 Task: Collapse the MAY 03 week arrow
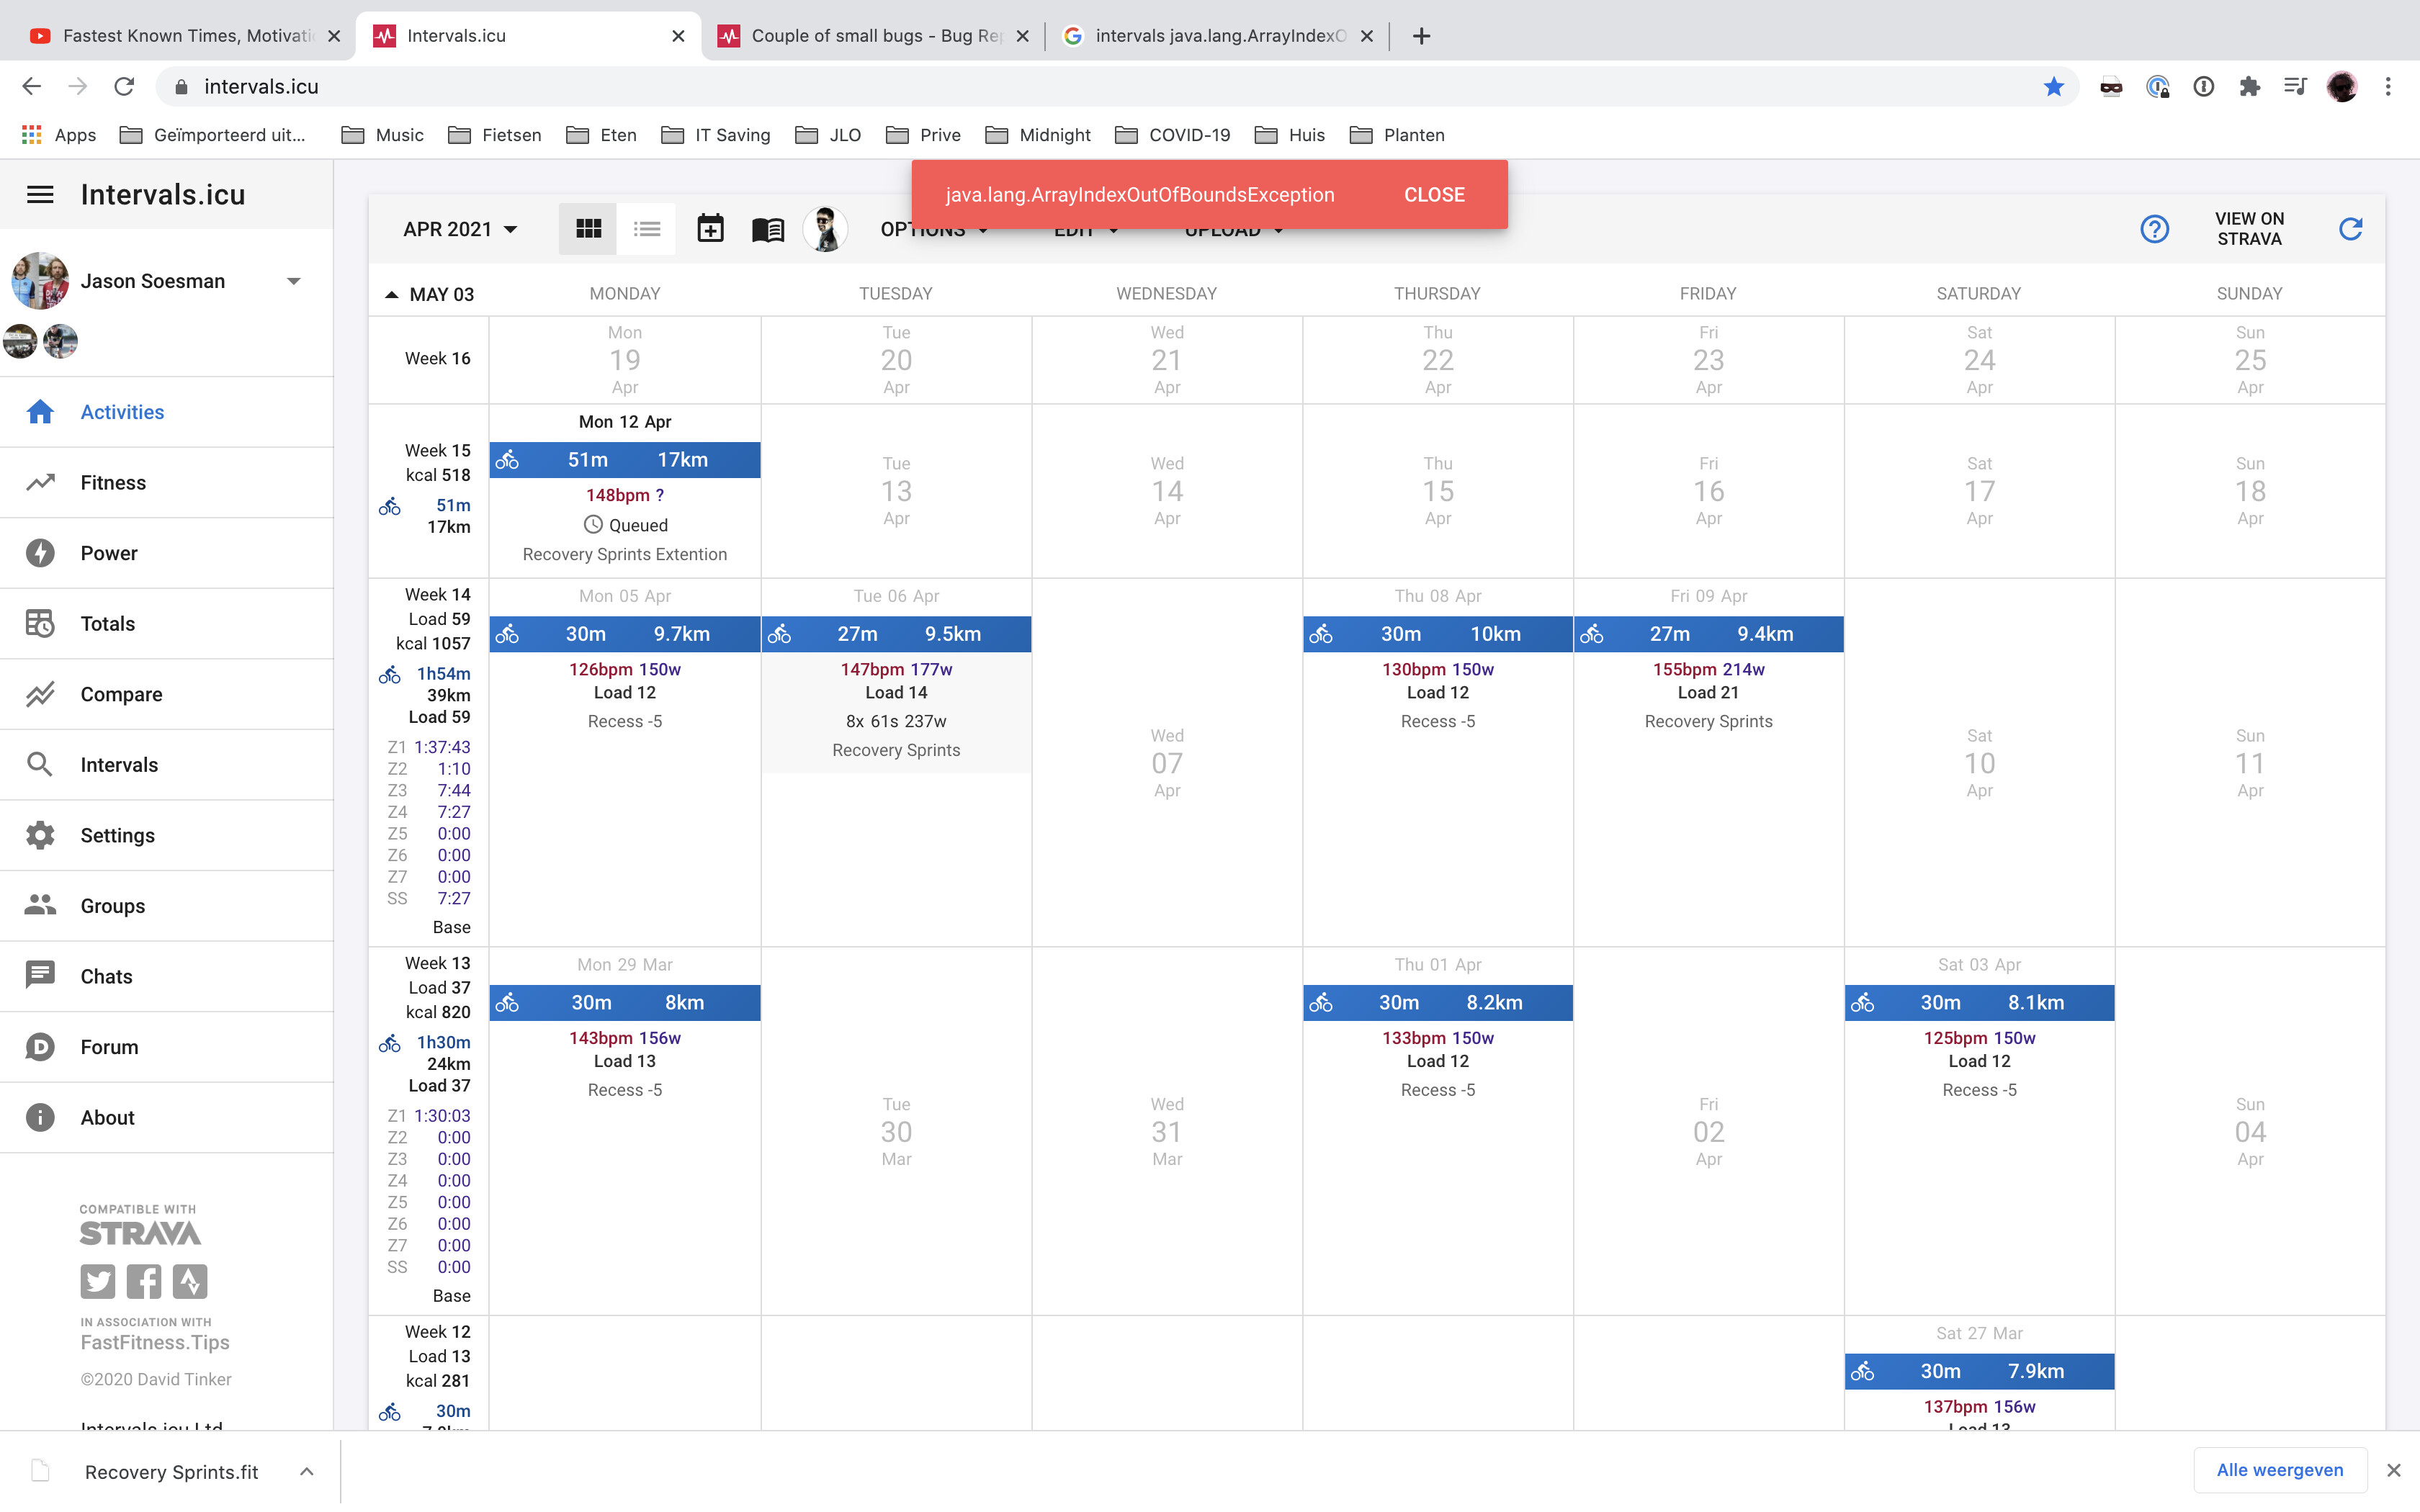pos(392,294)
